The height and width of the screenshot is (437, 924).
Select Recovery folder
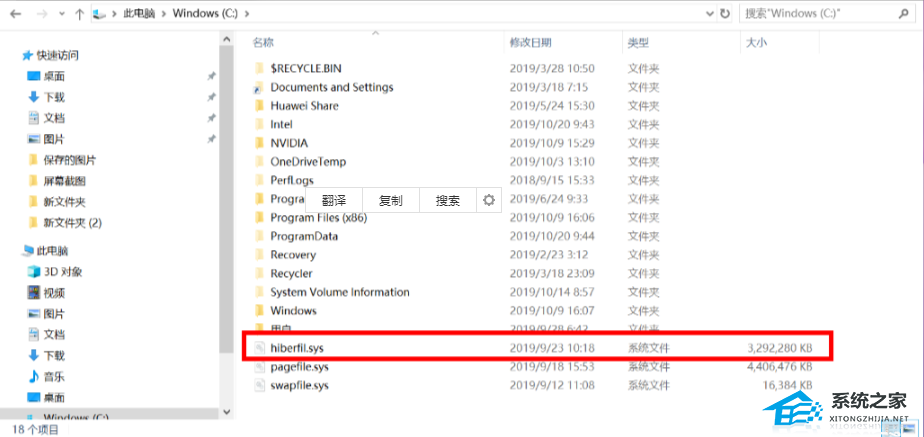coord(293,255)
